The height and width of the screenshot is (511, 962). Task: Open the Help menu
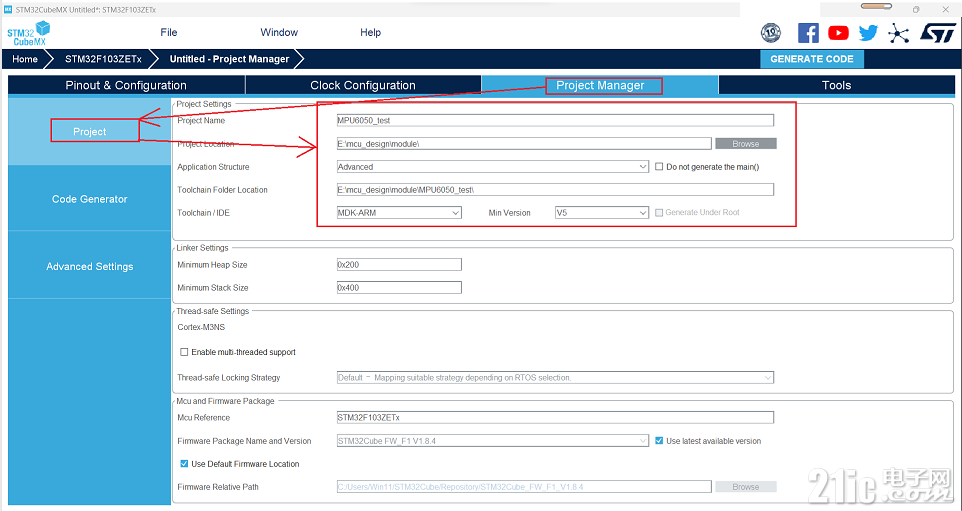[371, 33]
